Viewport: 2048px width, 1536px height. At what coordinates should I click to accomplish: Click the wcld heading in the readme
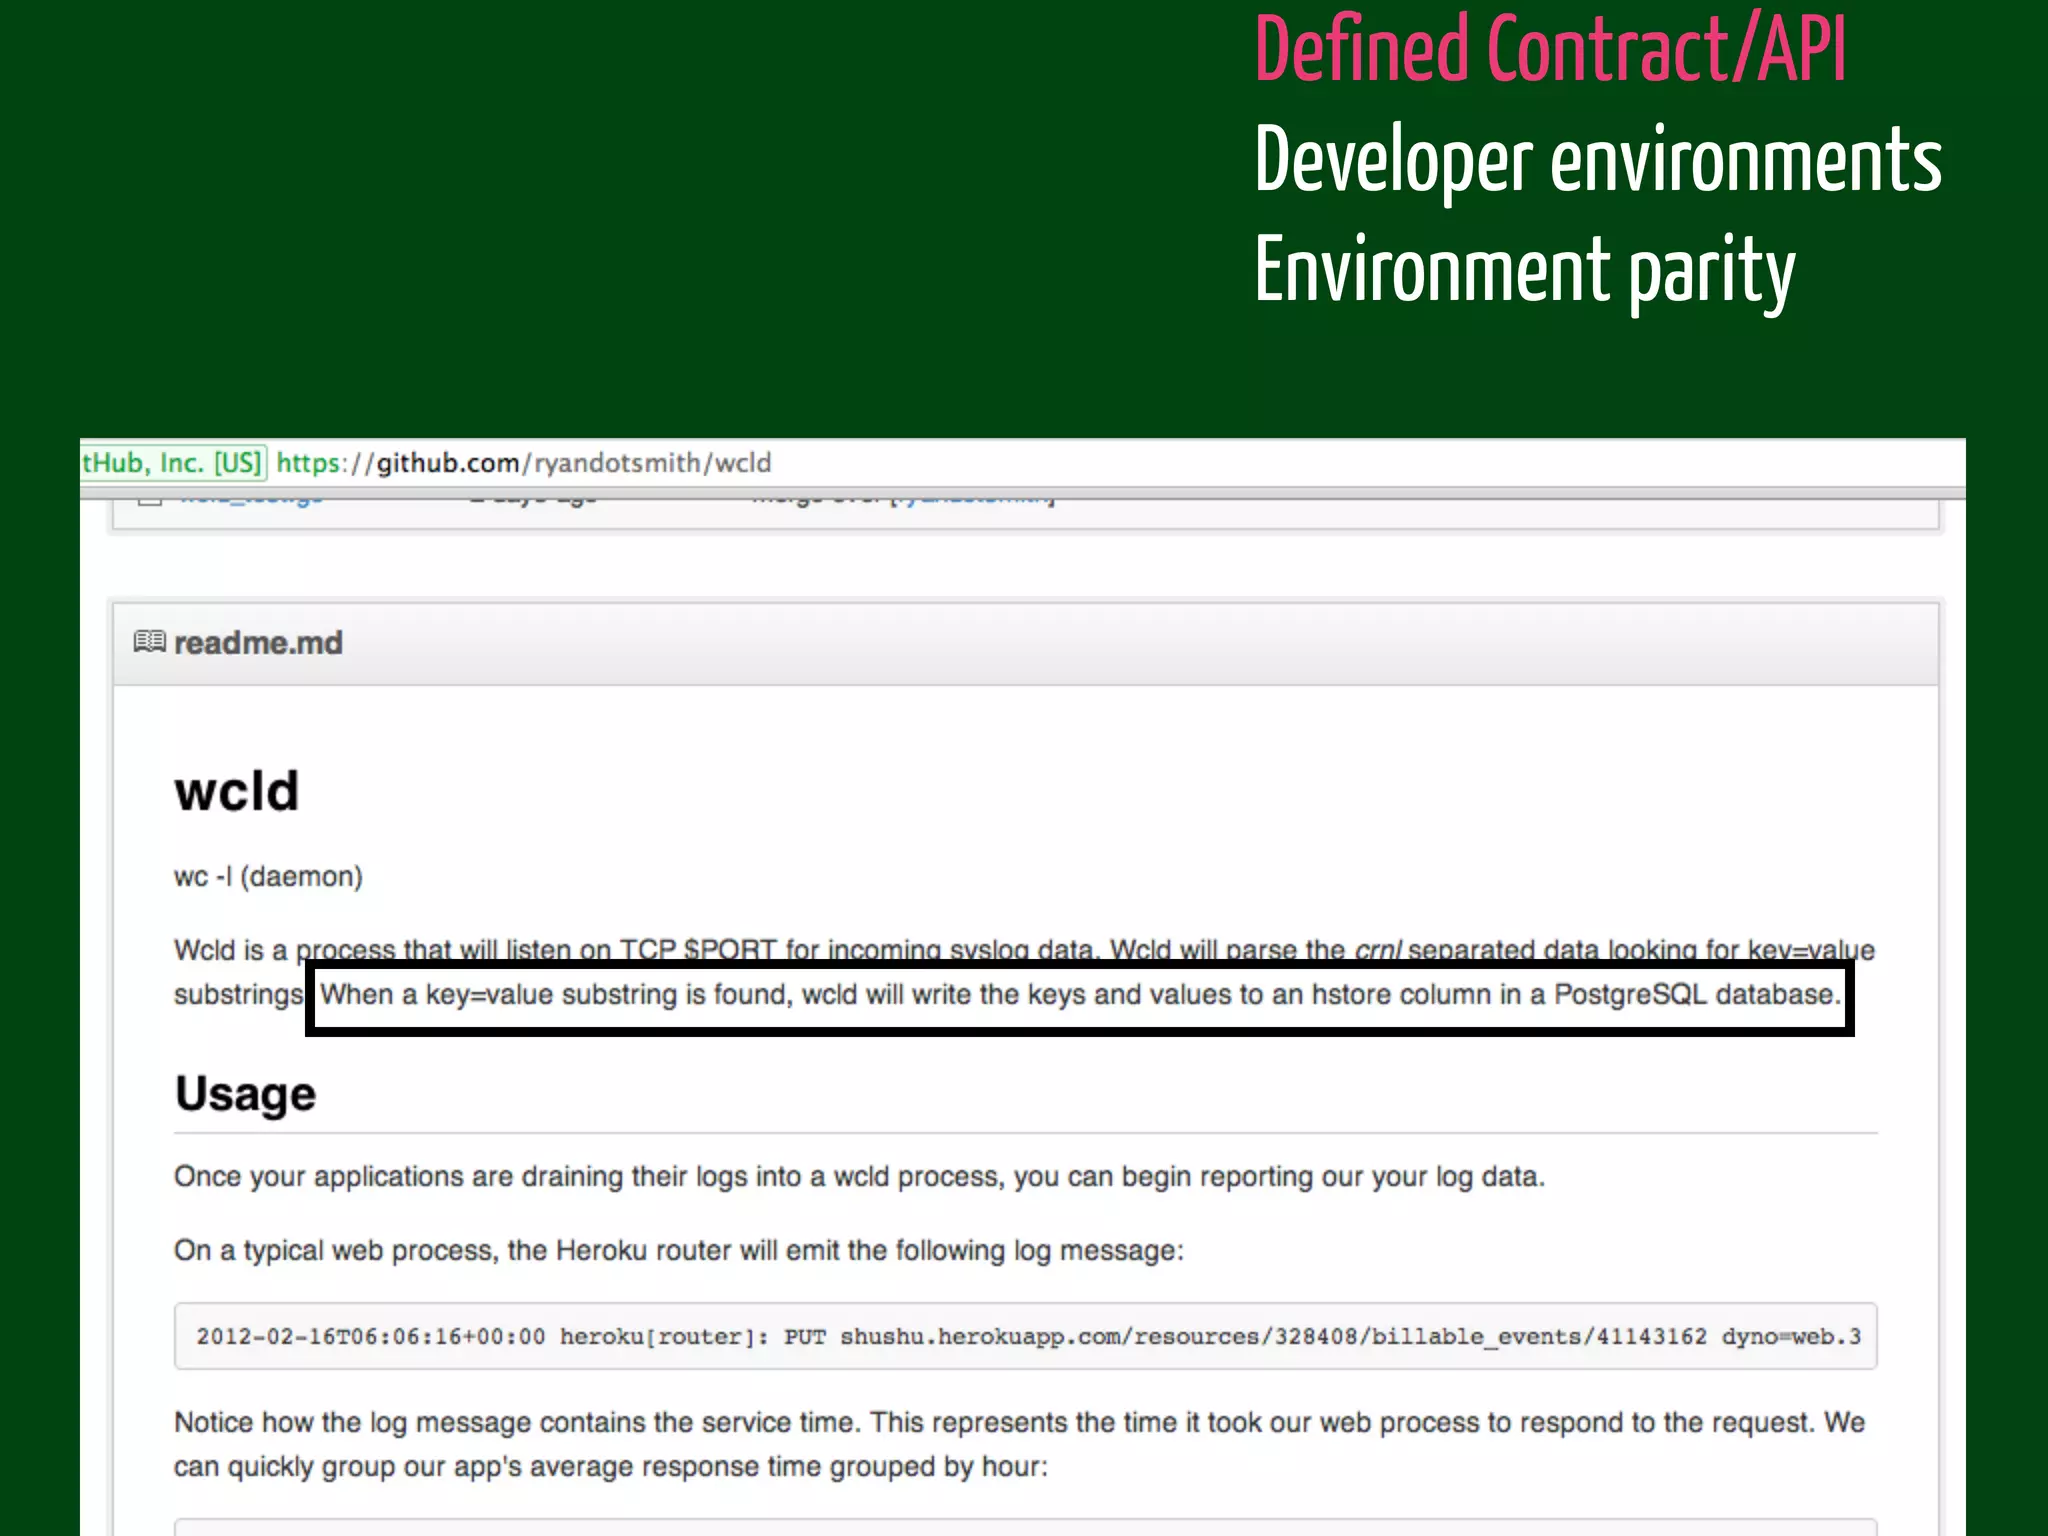pyautogui.click(x=237, y=791)
